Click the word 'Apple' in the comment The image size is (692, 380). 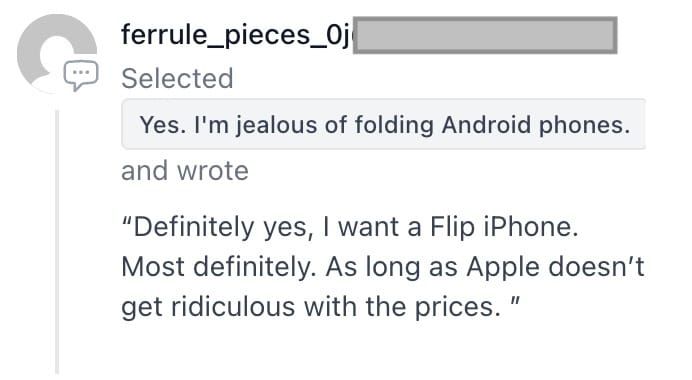click(x=503, y=268)
